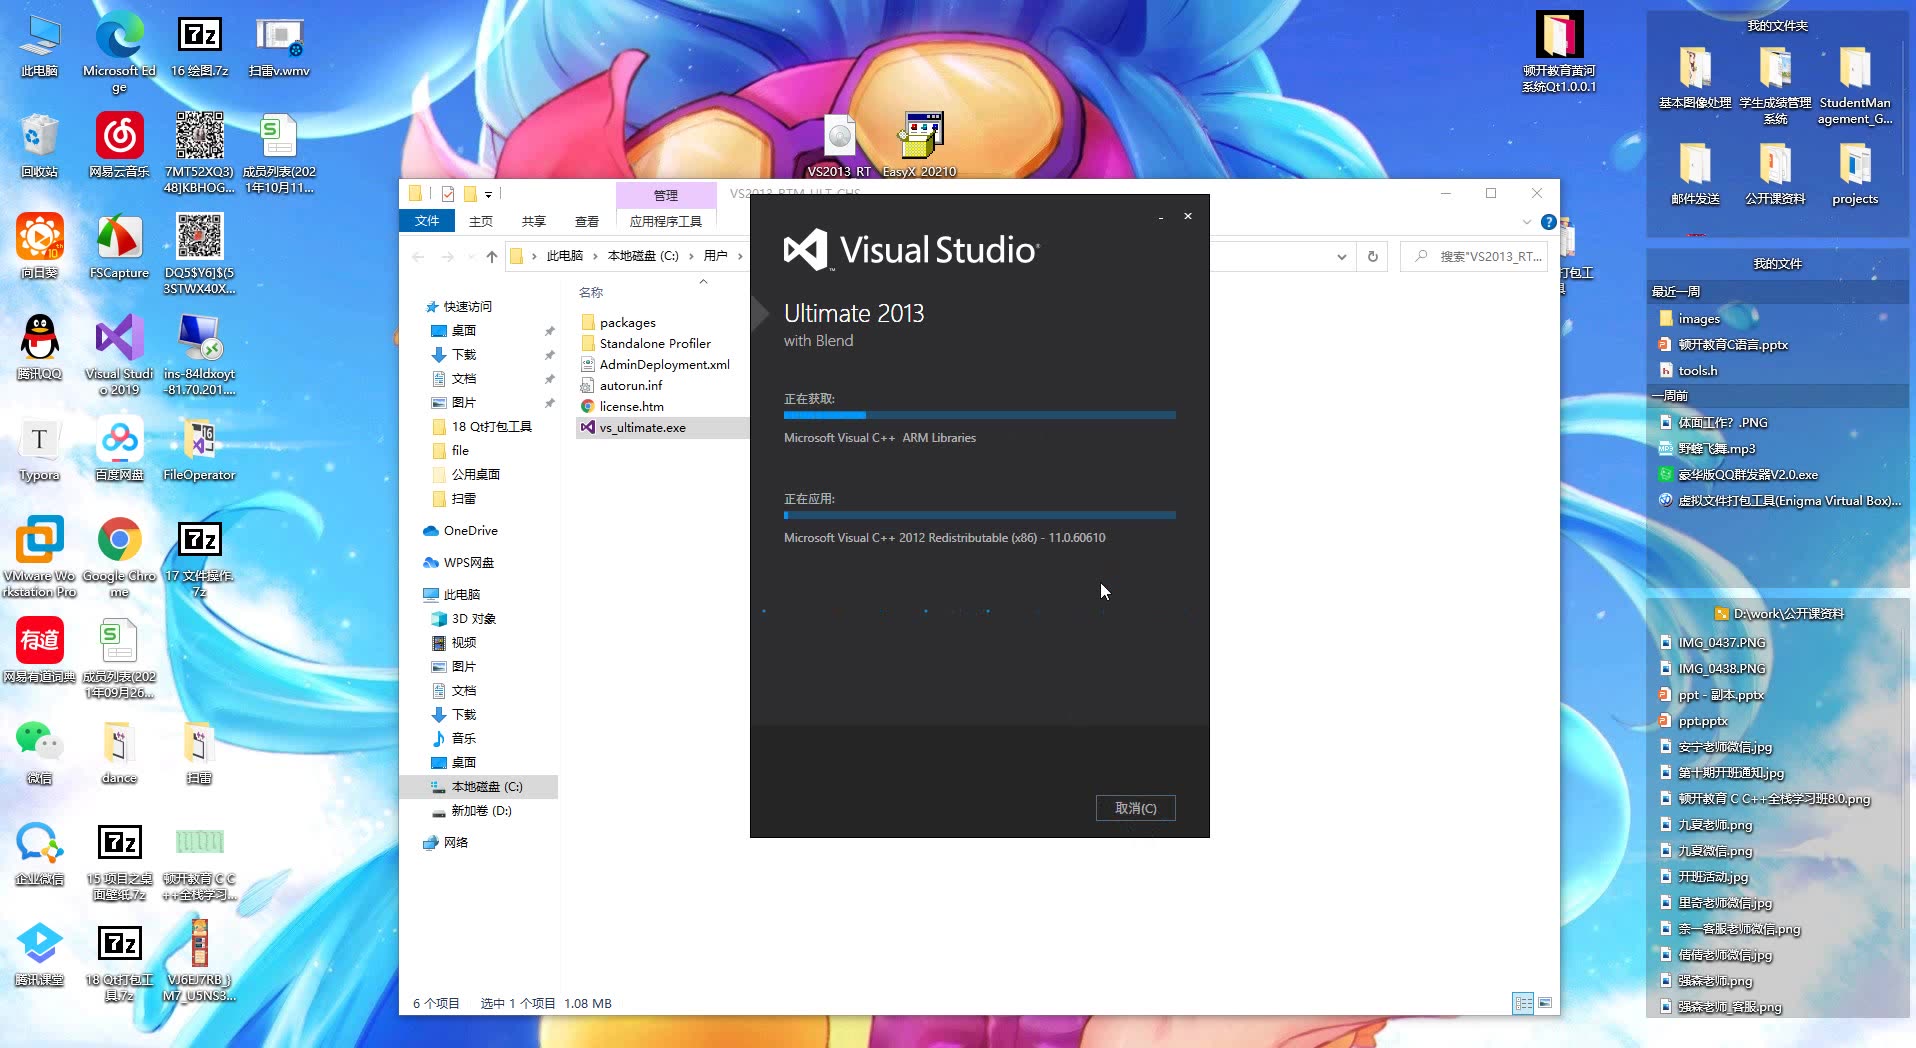Open the 应用程序工具 ribbon tab
This screenshot has height=1048, width=1916.
click(666, 221)
